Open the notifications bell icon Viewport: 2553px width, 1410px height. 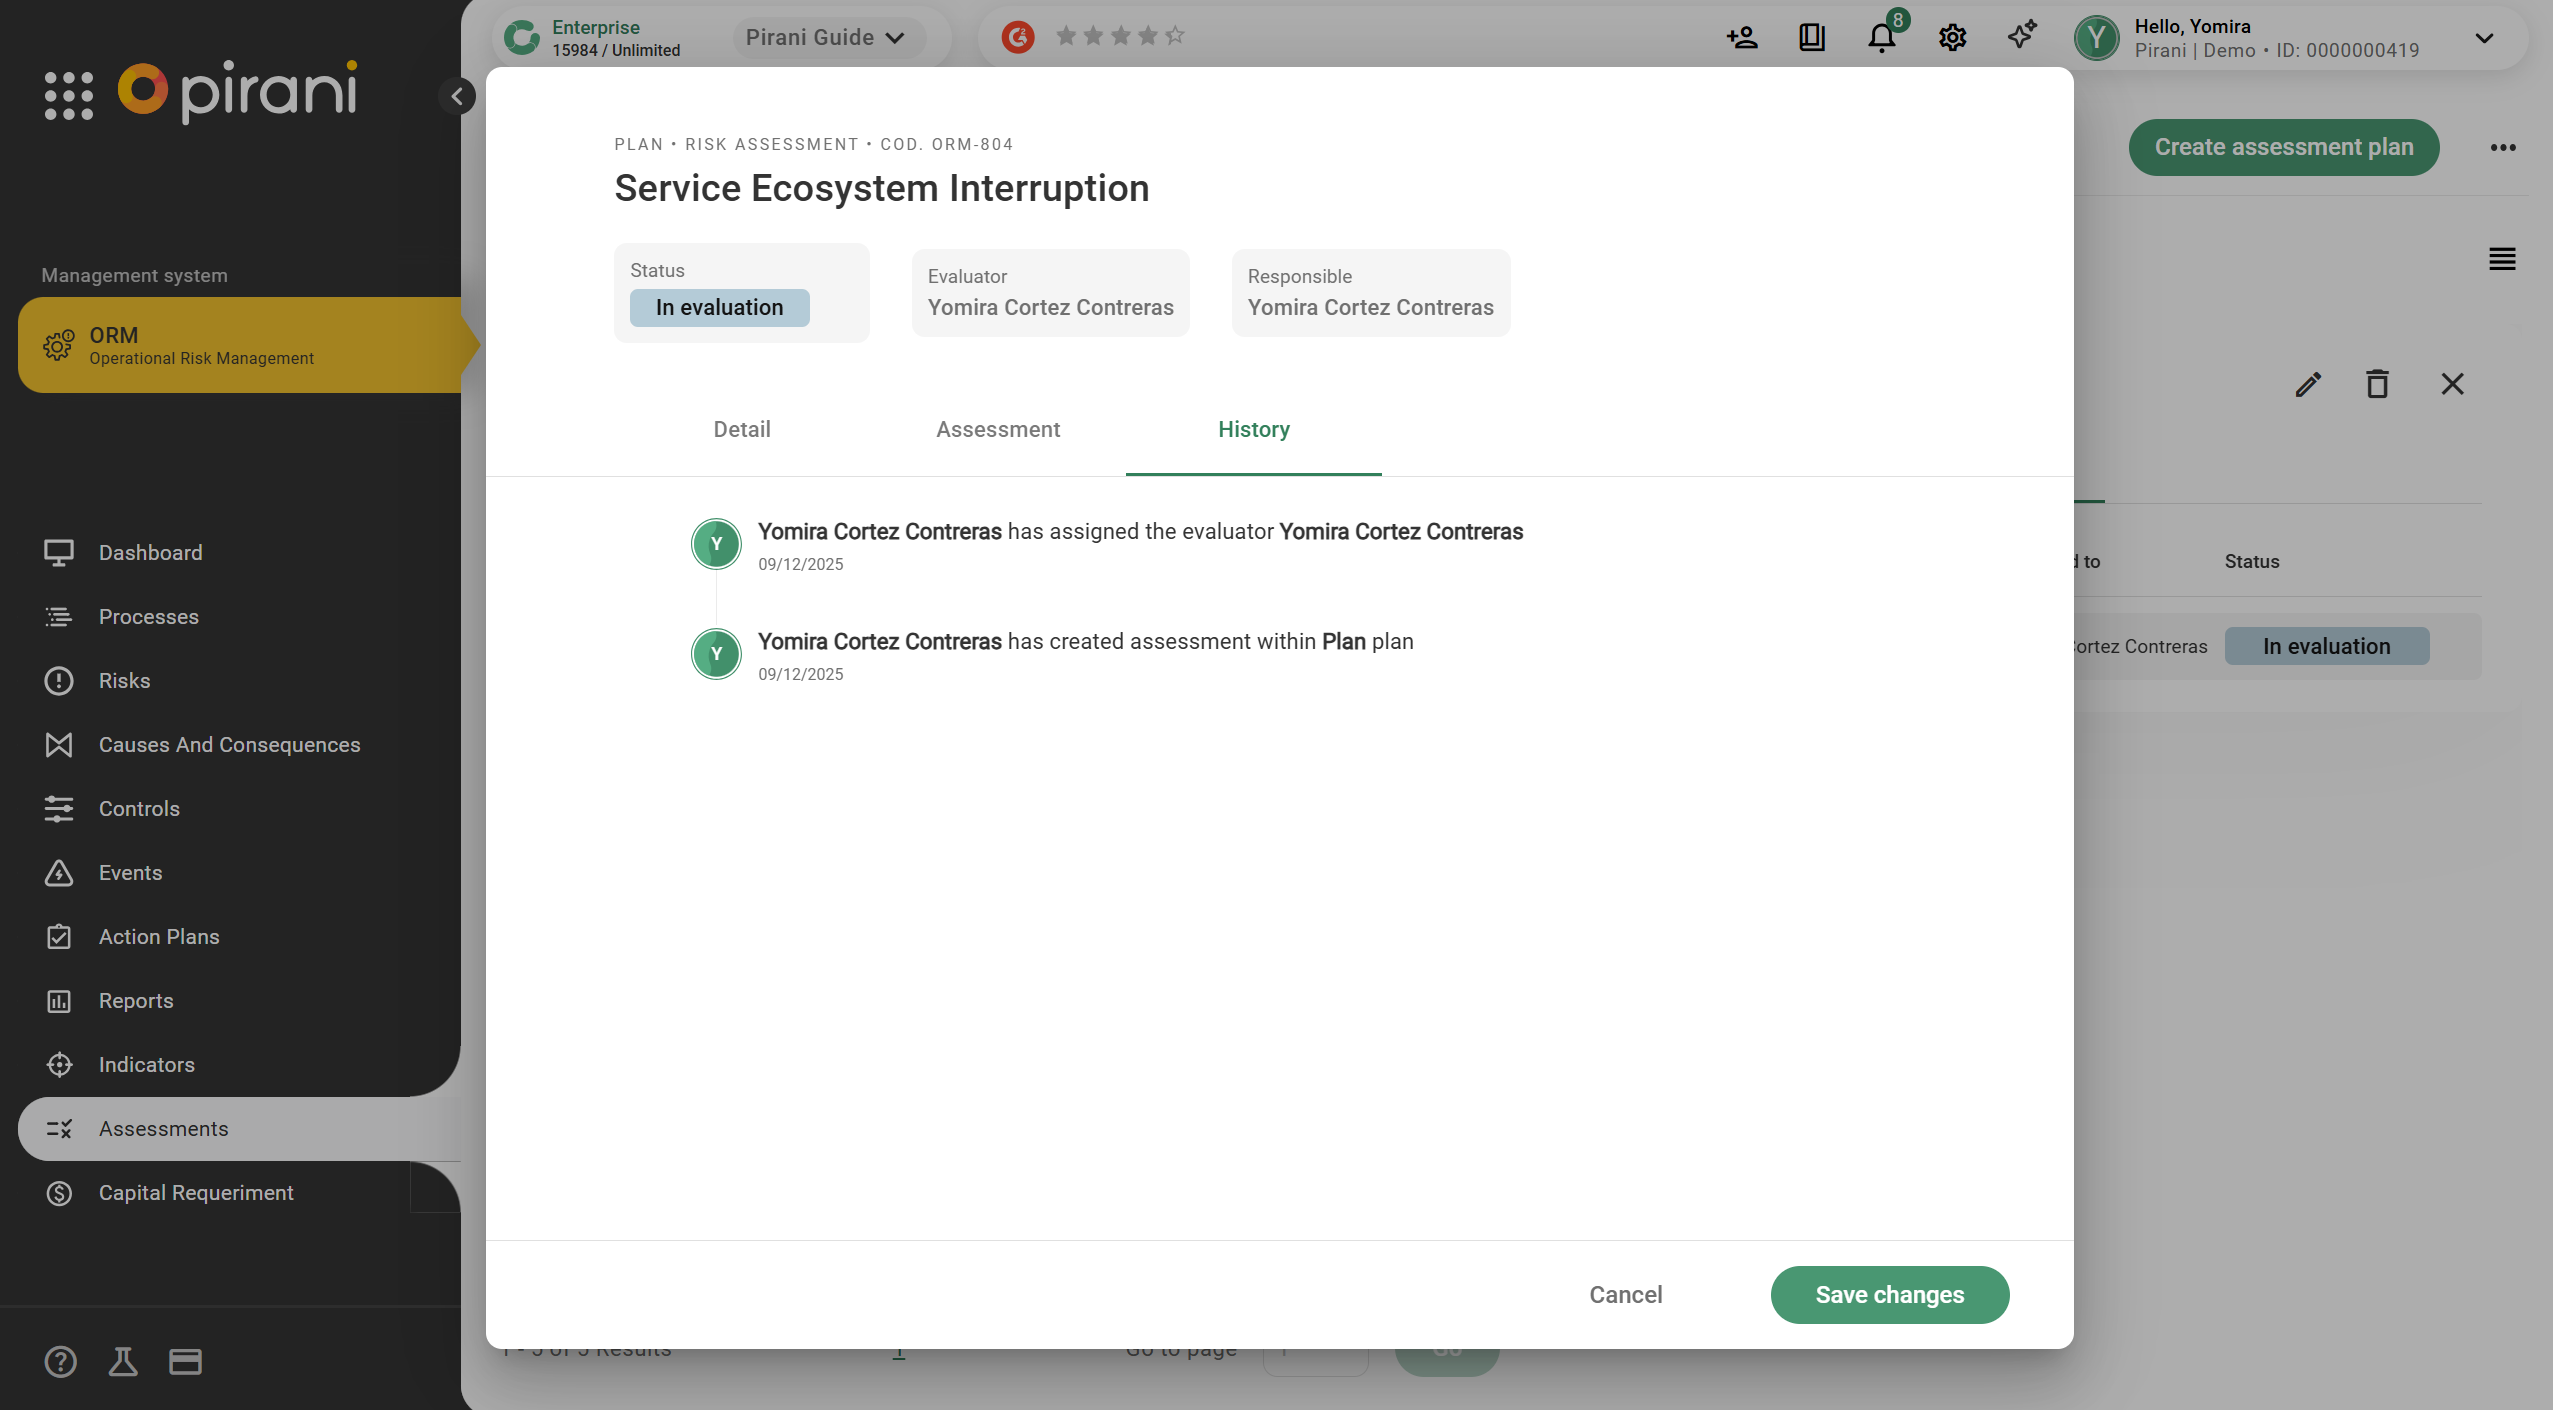[1881, 38]
